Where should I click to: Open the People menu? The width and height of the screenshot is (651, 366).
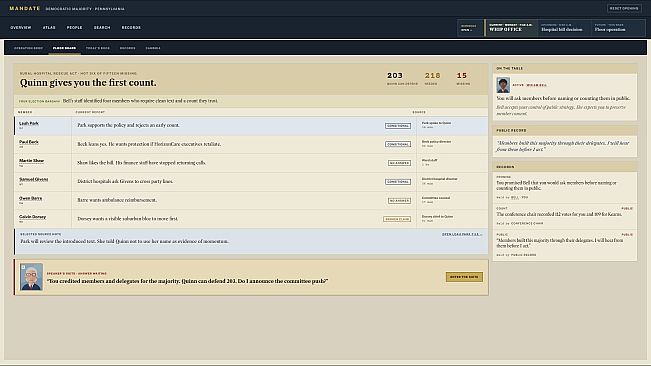(74, 27)
